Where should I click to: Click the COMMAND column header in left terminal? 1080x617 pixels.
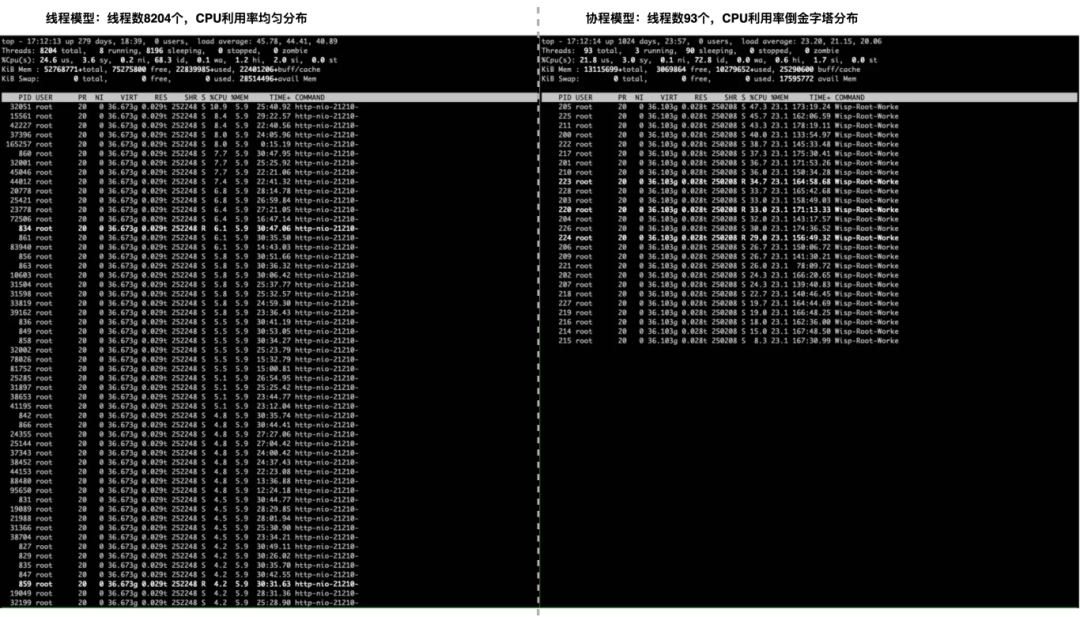click(309, 98)
